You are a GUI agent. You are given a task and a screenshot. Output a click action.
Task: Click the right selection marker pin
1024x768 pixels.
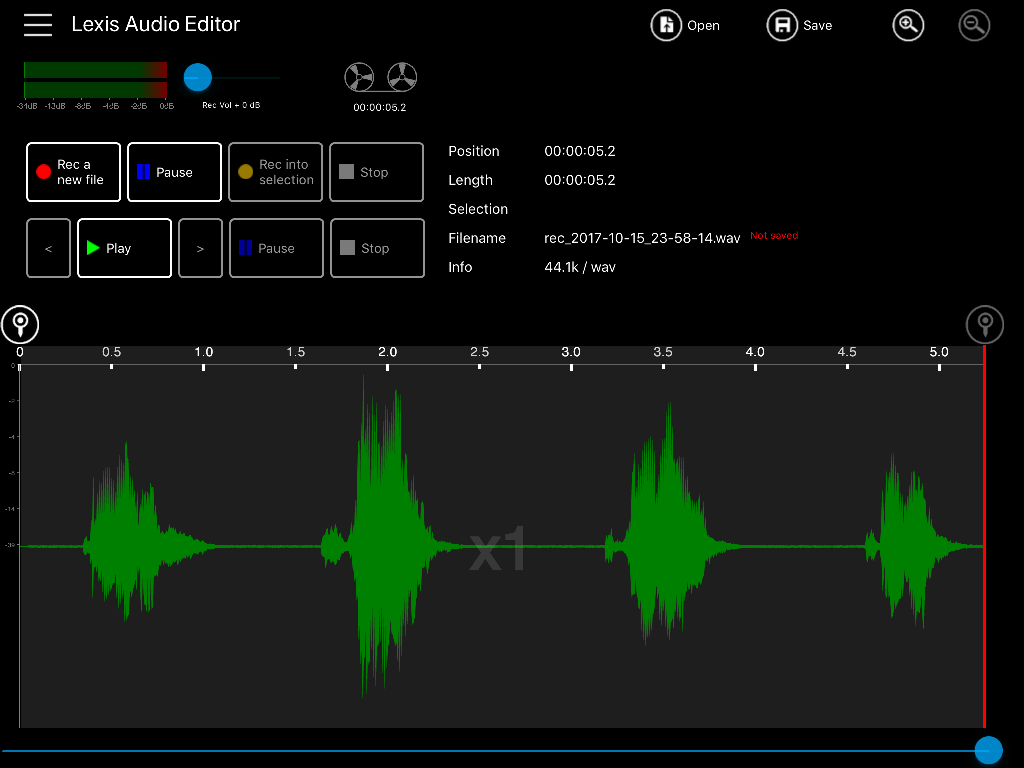coord(985,325)
